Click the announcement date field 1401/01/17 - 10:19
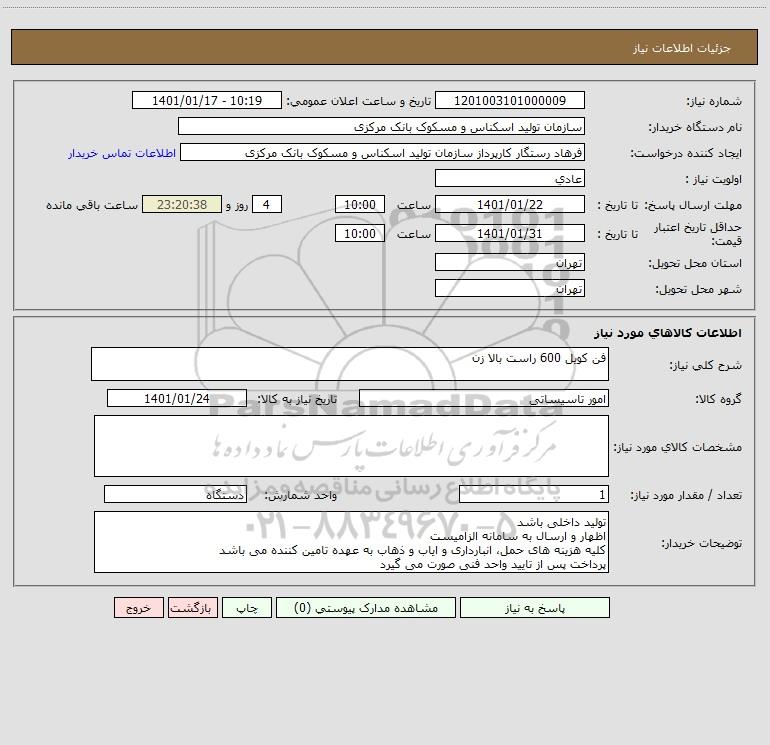This screenshot has width=770, height=745. click(x=207, y=100)
